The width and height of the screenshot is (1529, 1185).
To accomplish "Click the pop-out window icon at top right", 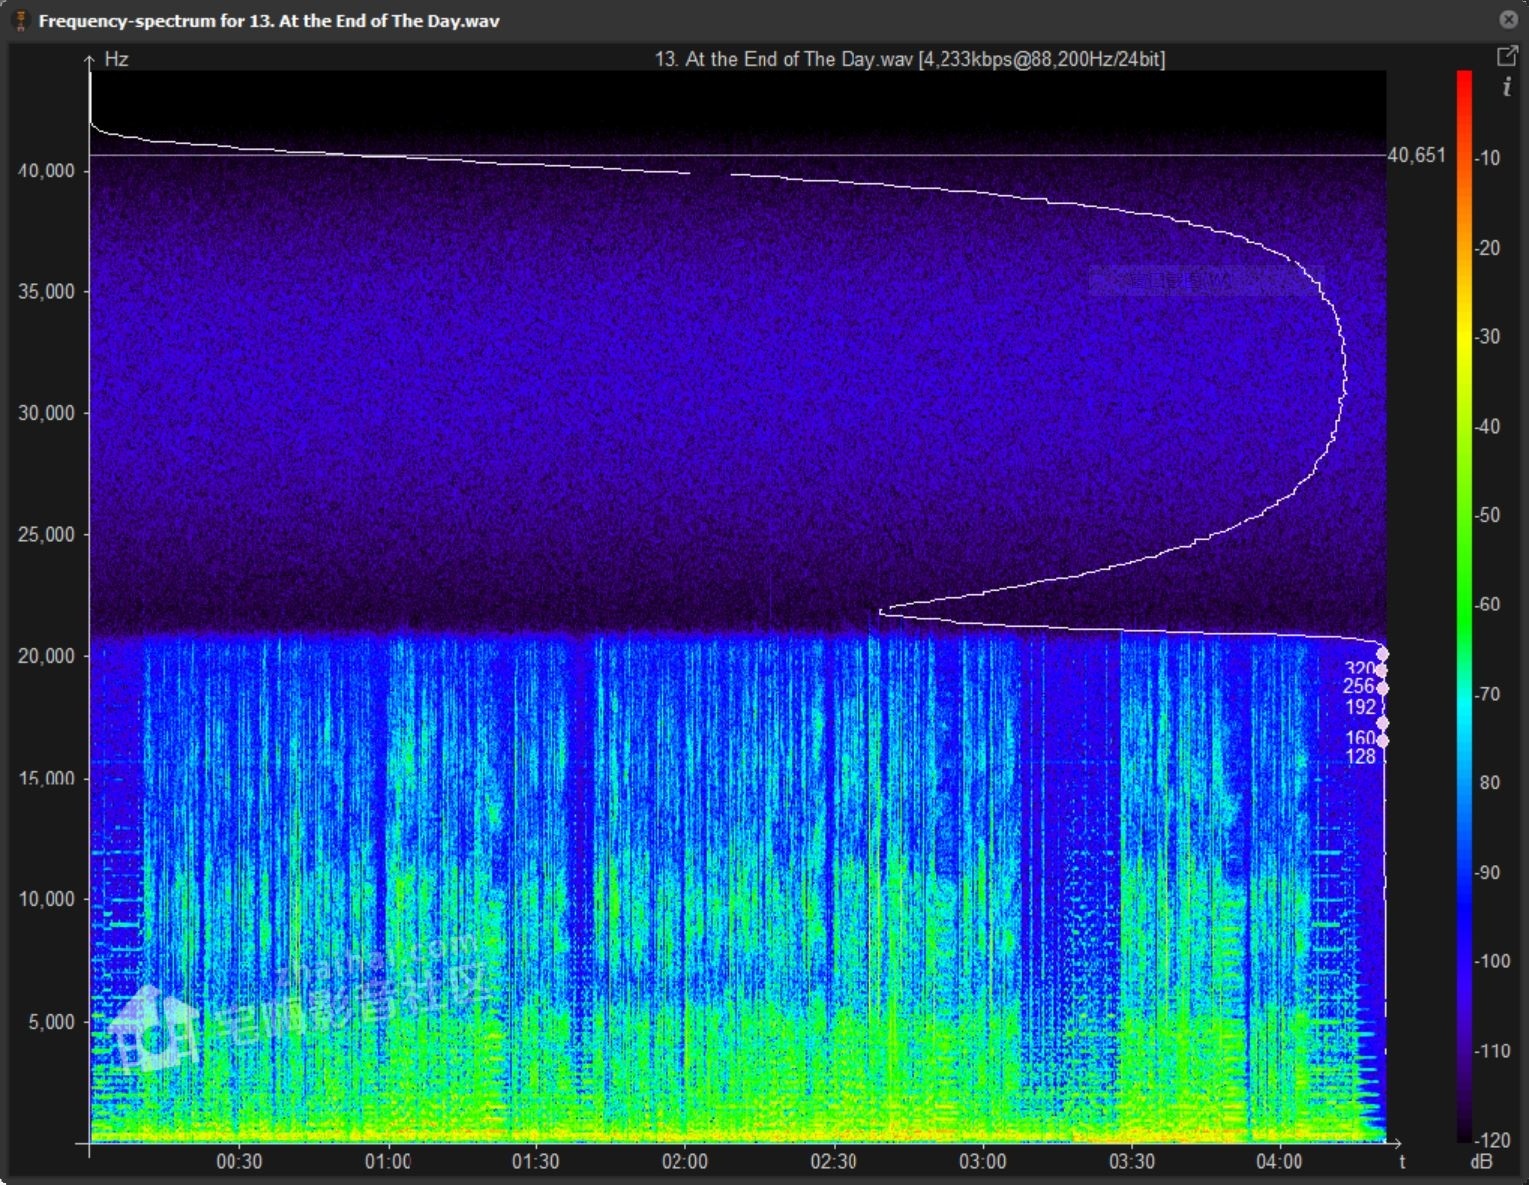I will 1507,57.
